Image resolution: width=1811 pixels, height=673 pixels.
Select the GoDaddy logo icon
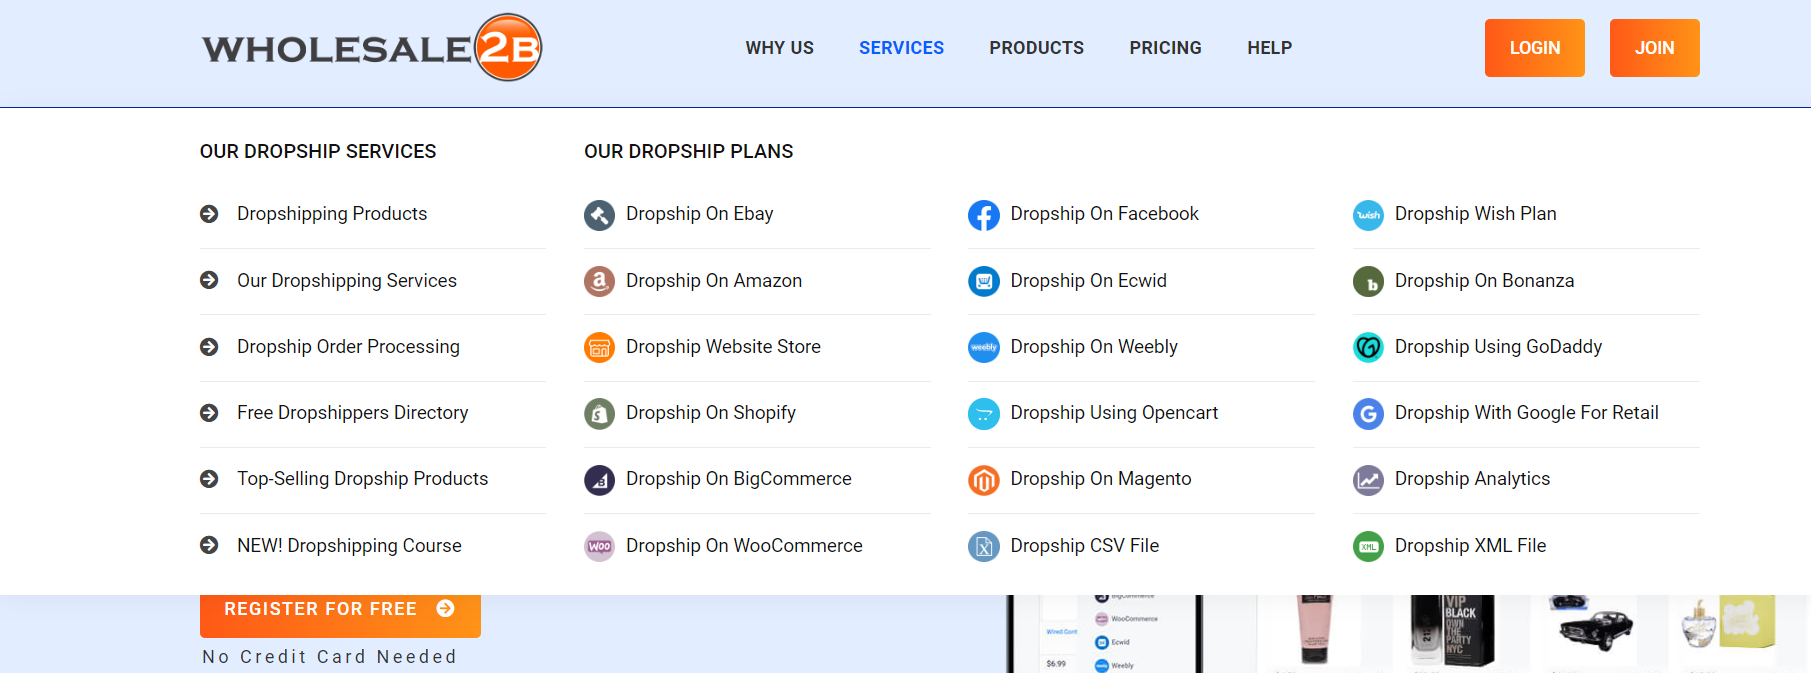1368,347
